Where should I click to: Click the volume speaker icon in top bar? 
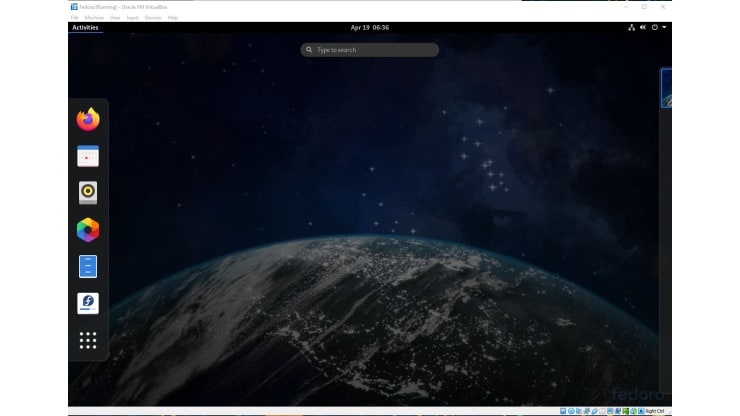coord(643,27)
